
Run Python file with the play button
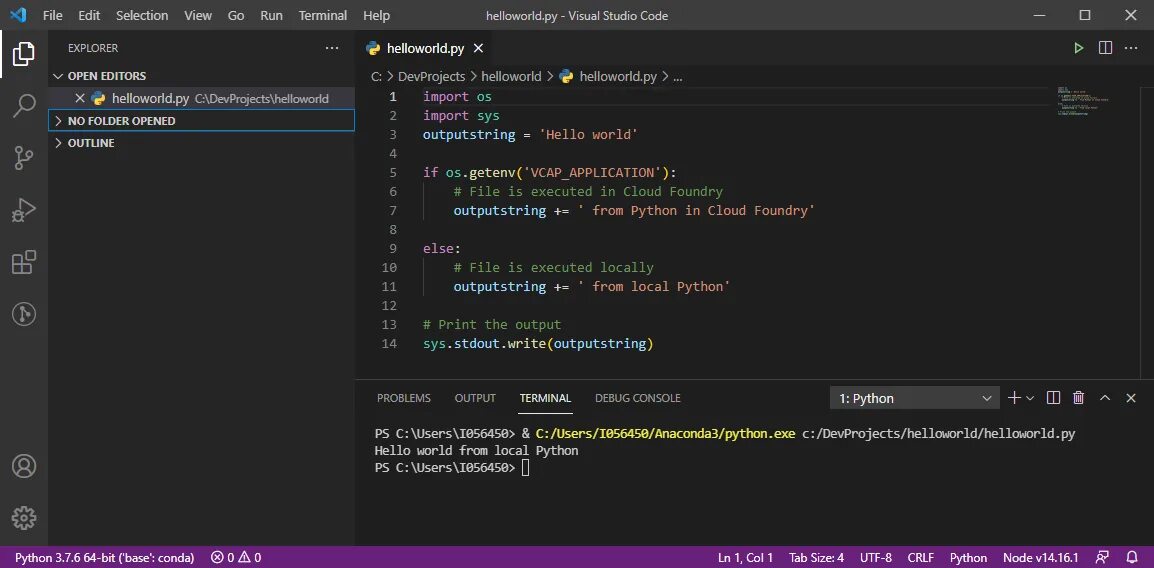tap(1079, 48)
